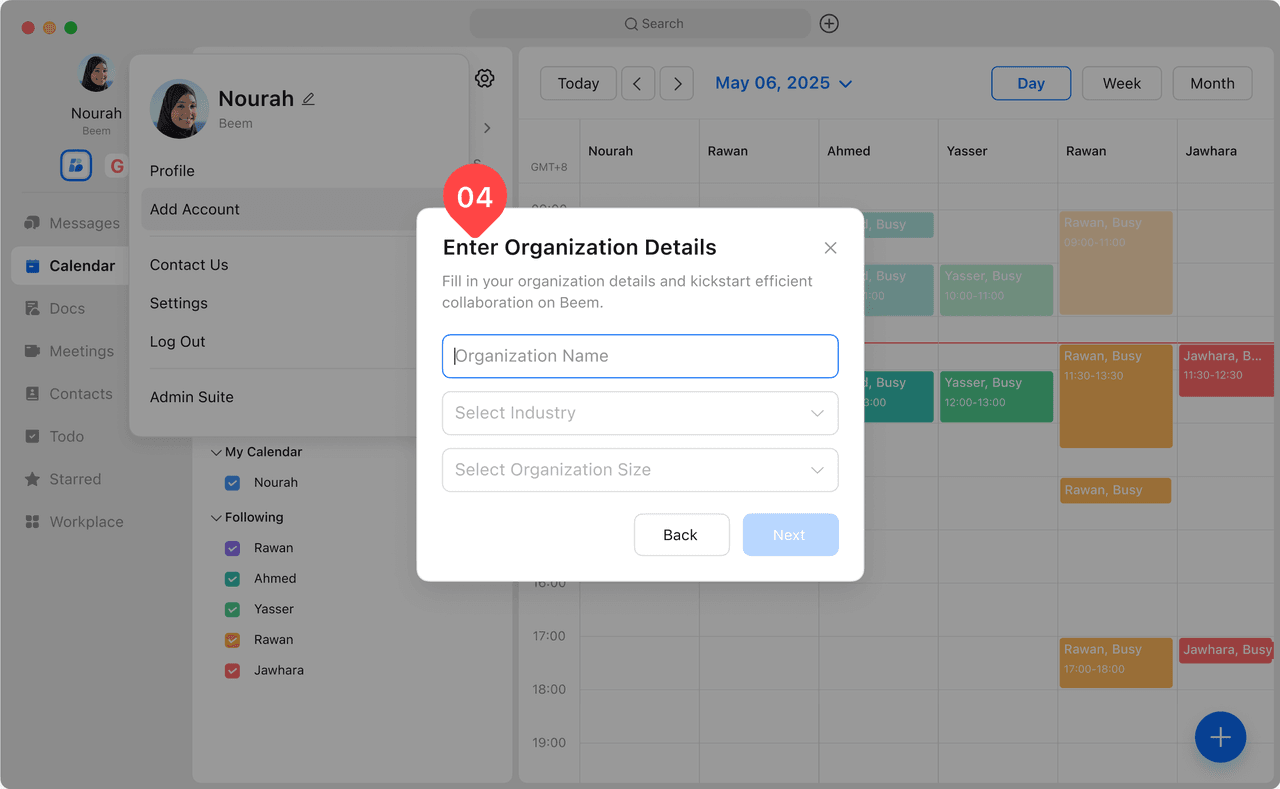Switch to Week view tab
This screenshot has height=789, width=1280.
[1121, 84]
